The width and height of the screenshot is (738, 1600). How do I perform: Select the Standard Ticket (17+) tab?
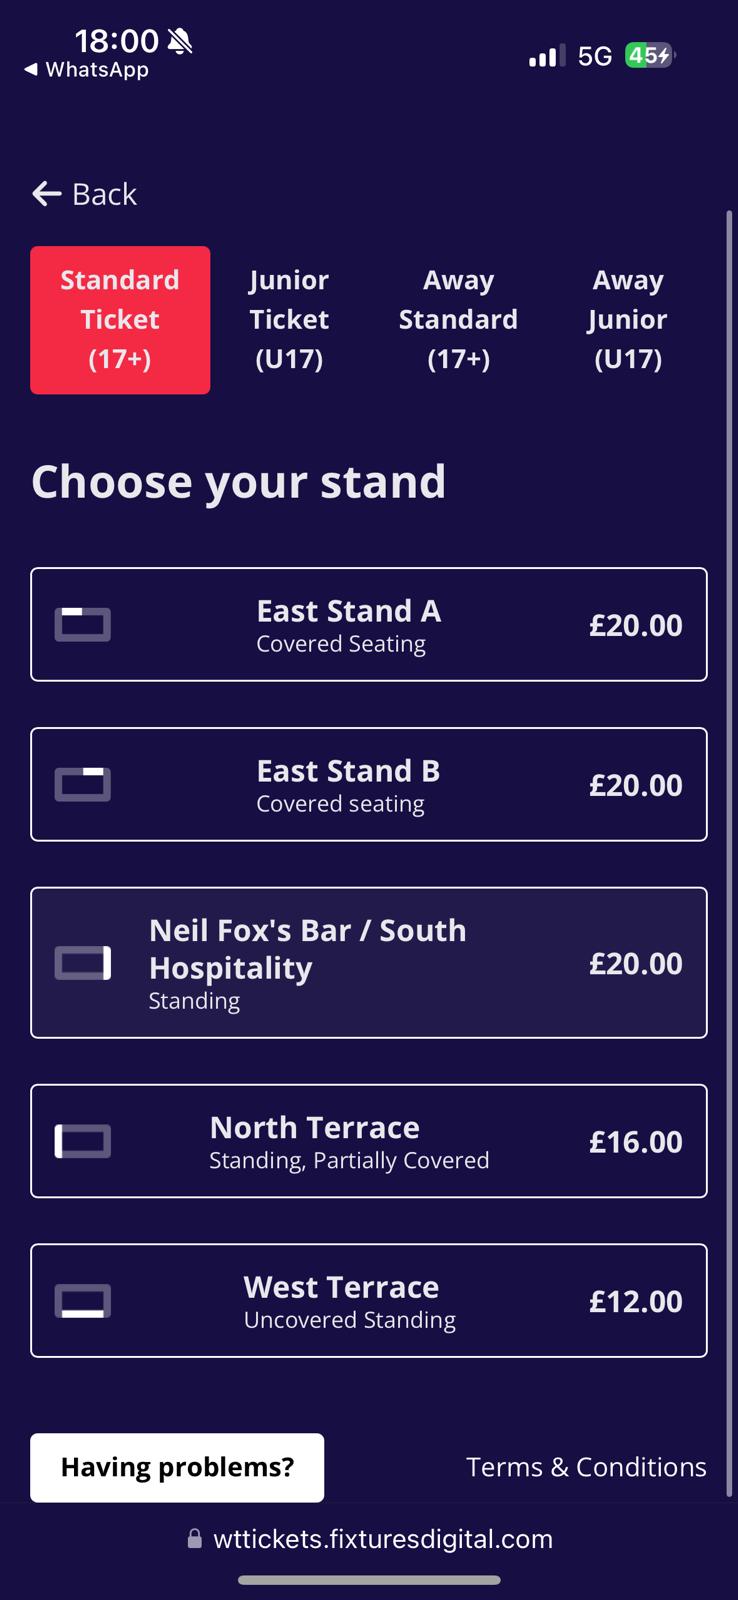pos(120,320)
